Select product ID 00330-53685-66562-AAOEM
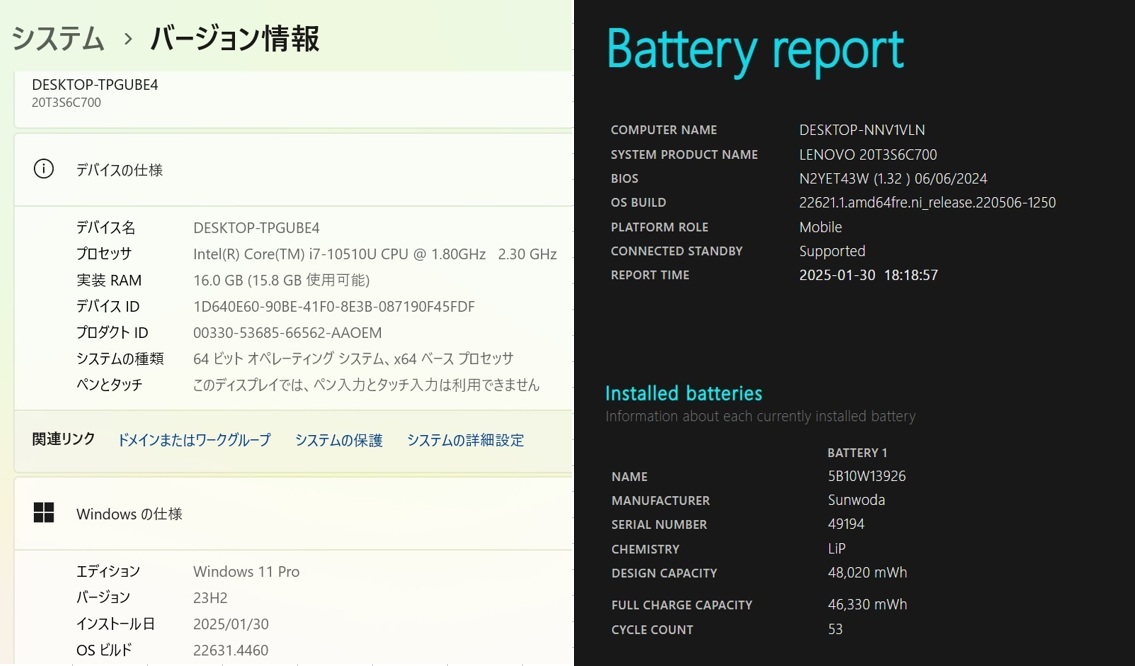 click(x=287, y=333)
